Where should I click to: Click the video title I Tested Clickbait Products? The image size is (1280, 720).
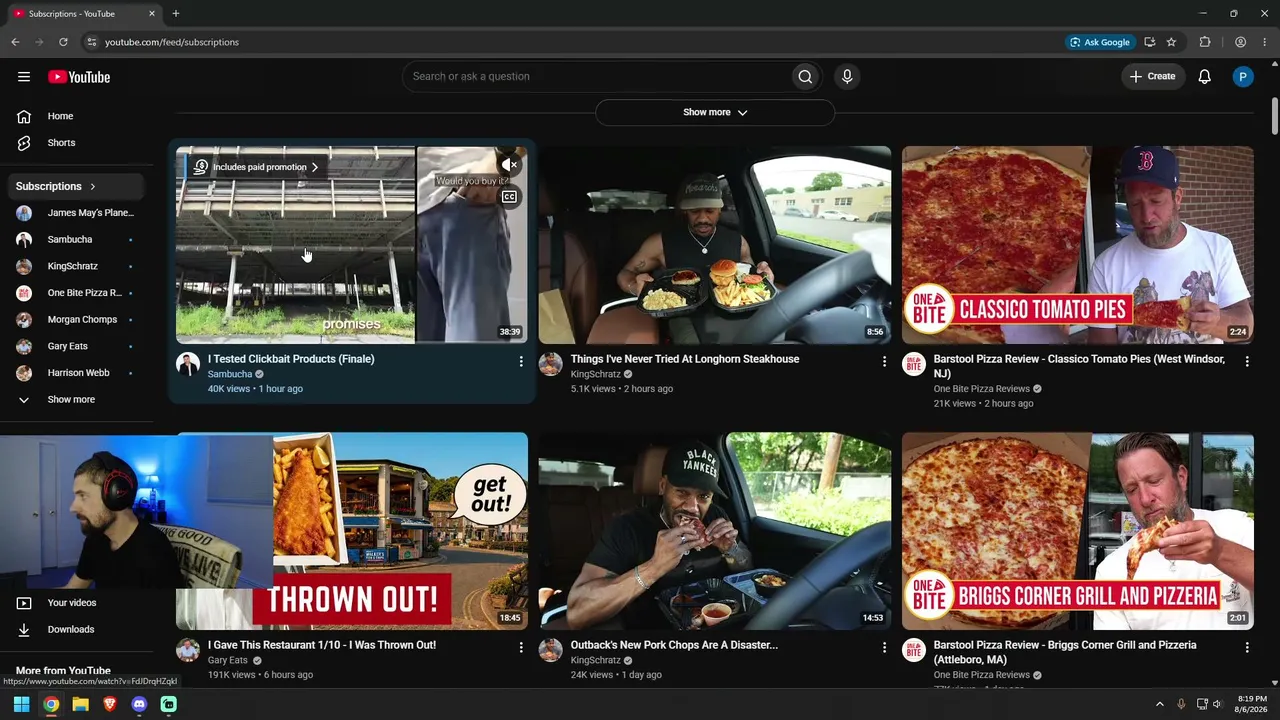click(x=291, y=359)
